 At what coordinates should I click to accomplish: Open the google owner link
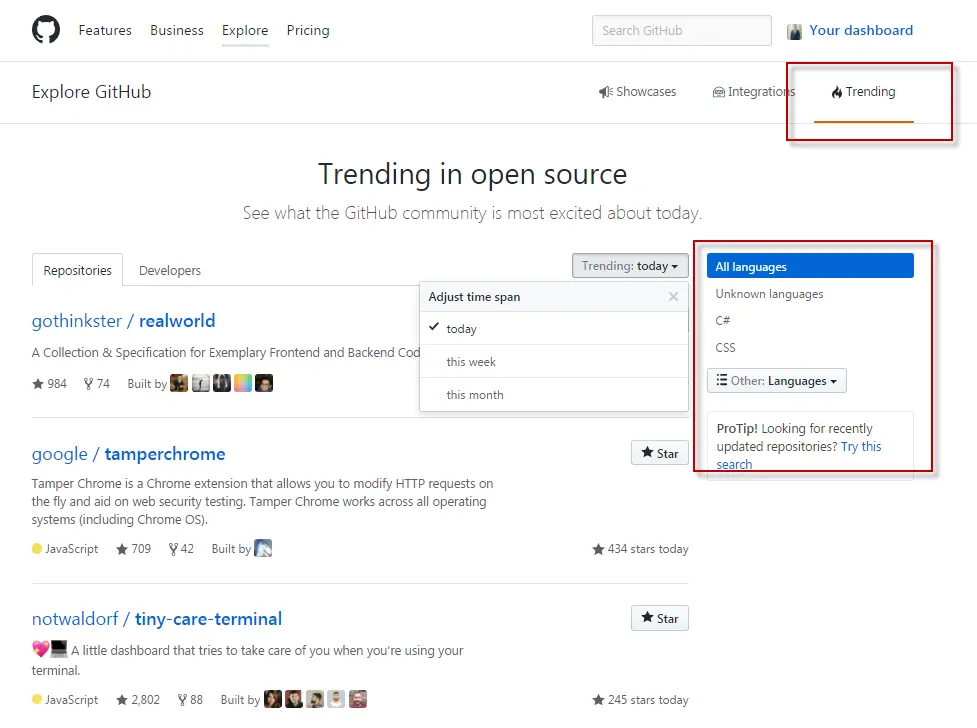[60, 454]
